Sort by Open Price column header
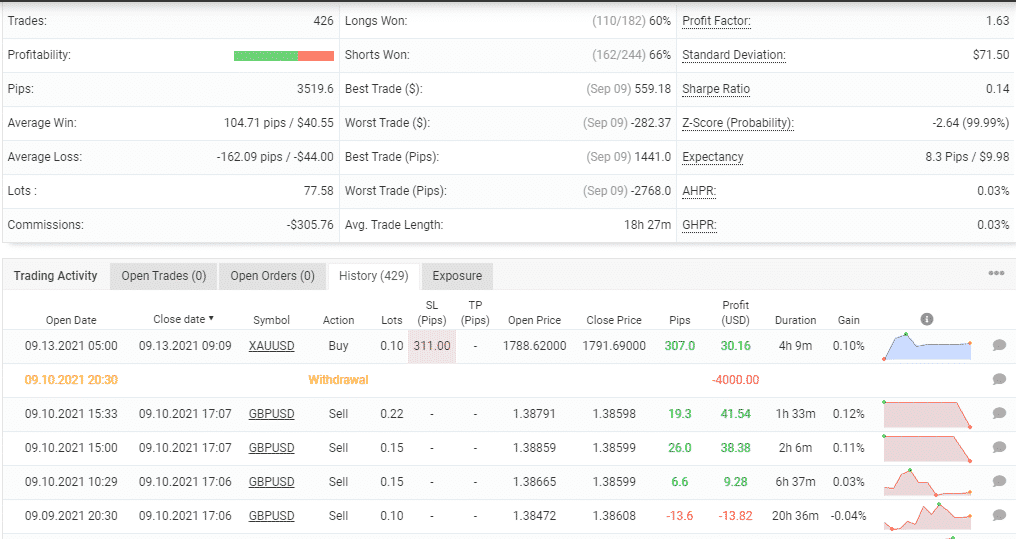 [535, 320]
